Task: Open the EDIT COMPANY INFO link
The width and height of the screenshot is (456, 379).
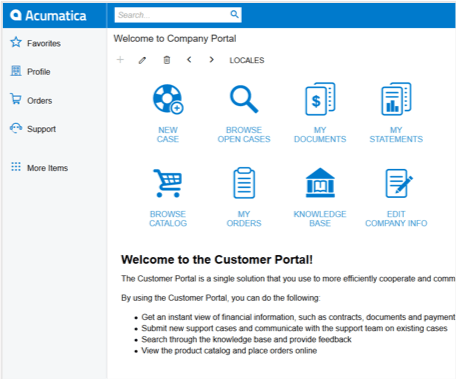Action: 396,219
